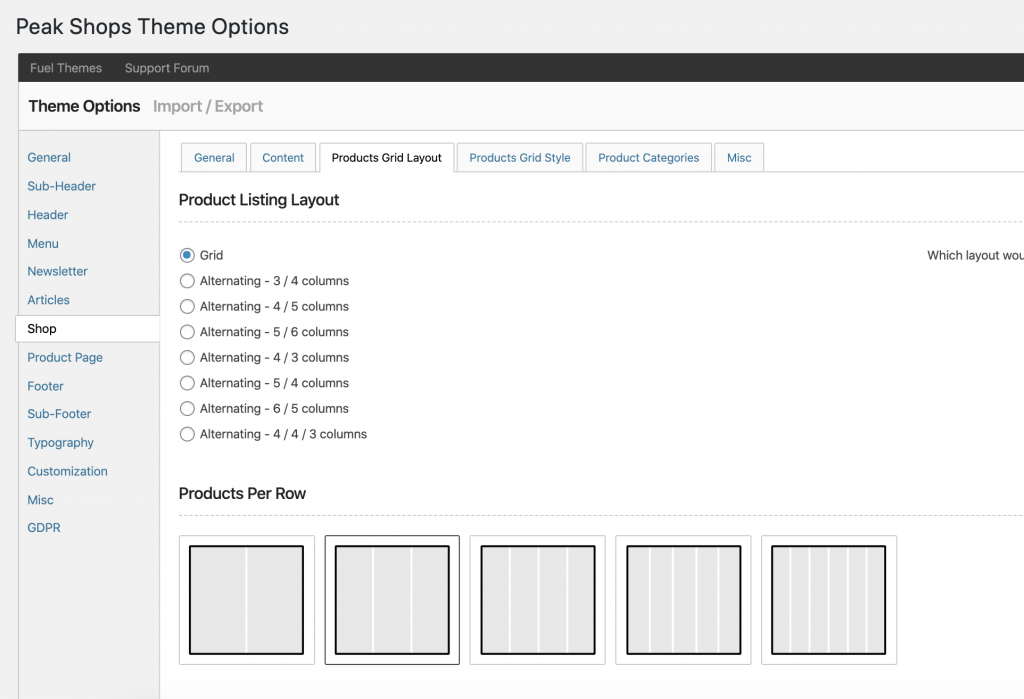Select the Grid layout radio button
Viewport: 1024px width, 699px height.
point(187,256)
